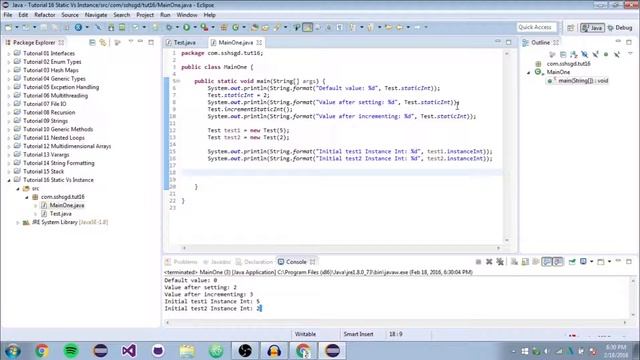Open the Package Explorer View Menu triangle
The image size is (640, 360).
(131, 42)
